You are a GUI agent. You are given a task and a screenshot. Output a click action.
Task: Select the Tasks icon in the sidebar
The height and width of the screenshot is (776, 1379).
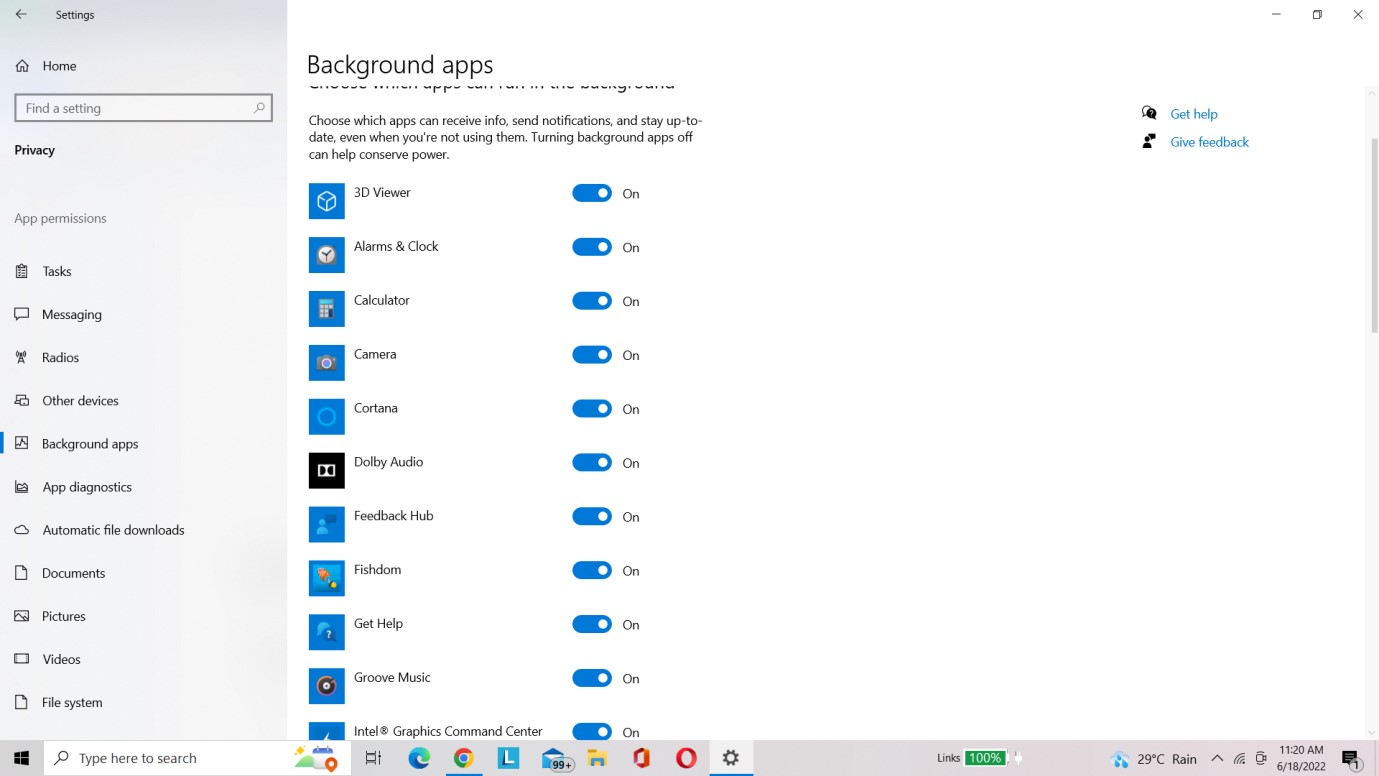tap(22, 271)
